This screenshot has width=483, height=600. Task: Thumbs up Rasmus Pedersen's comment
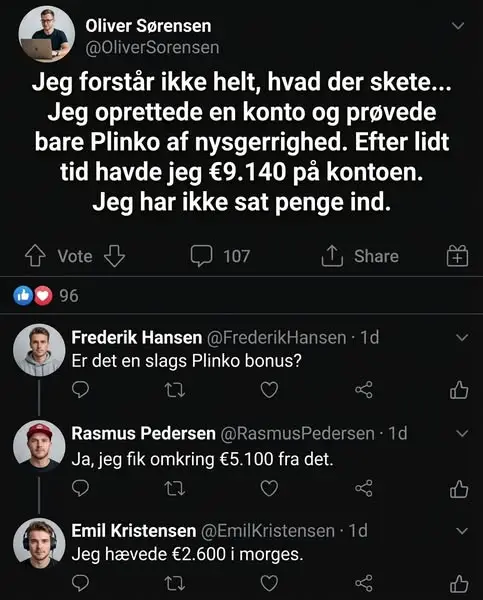[459, 489]
